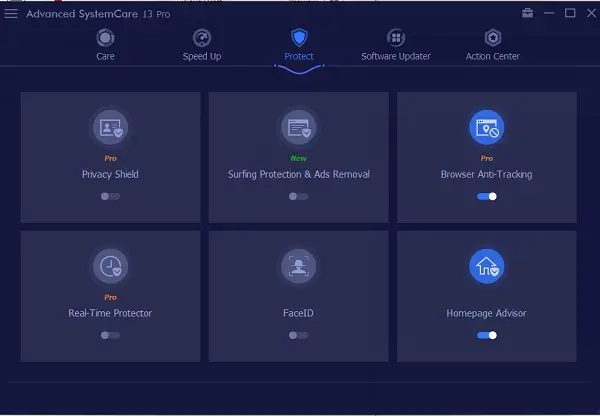Select the Protect tab label
The width and height of the screenshot is (600, 416).
(x=299, y=56)
